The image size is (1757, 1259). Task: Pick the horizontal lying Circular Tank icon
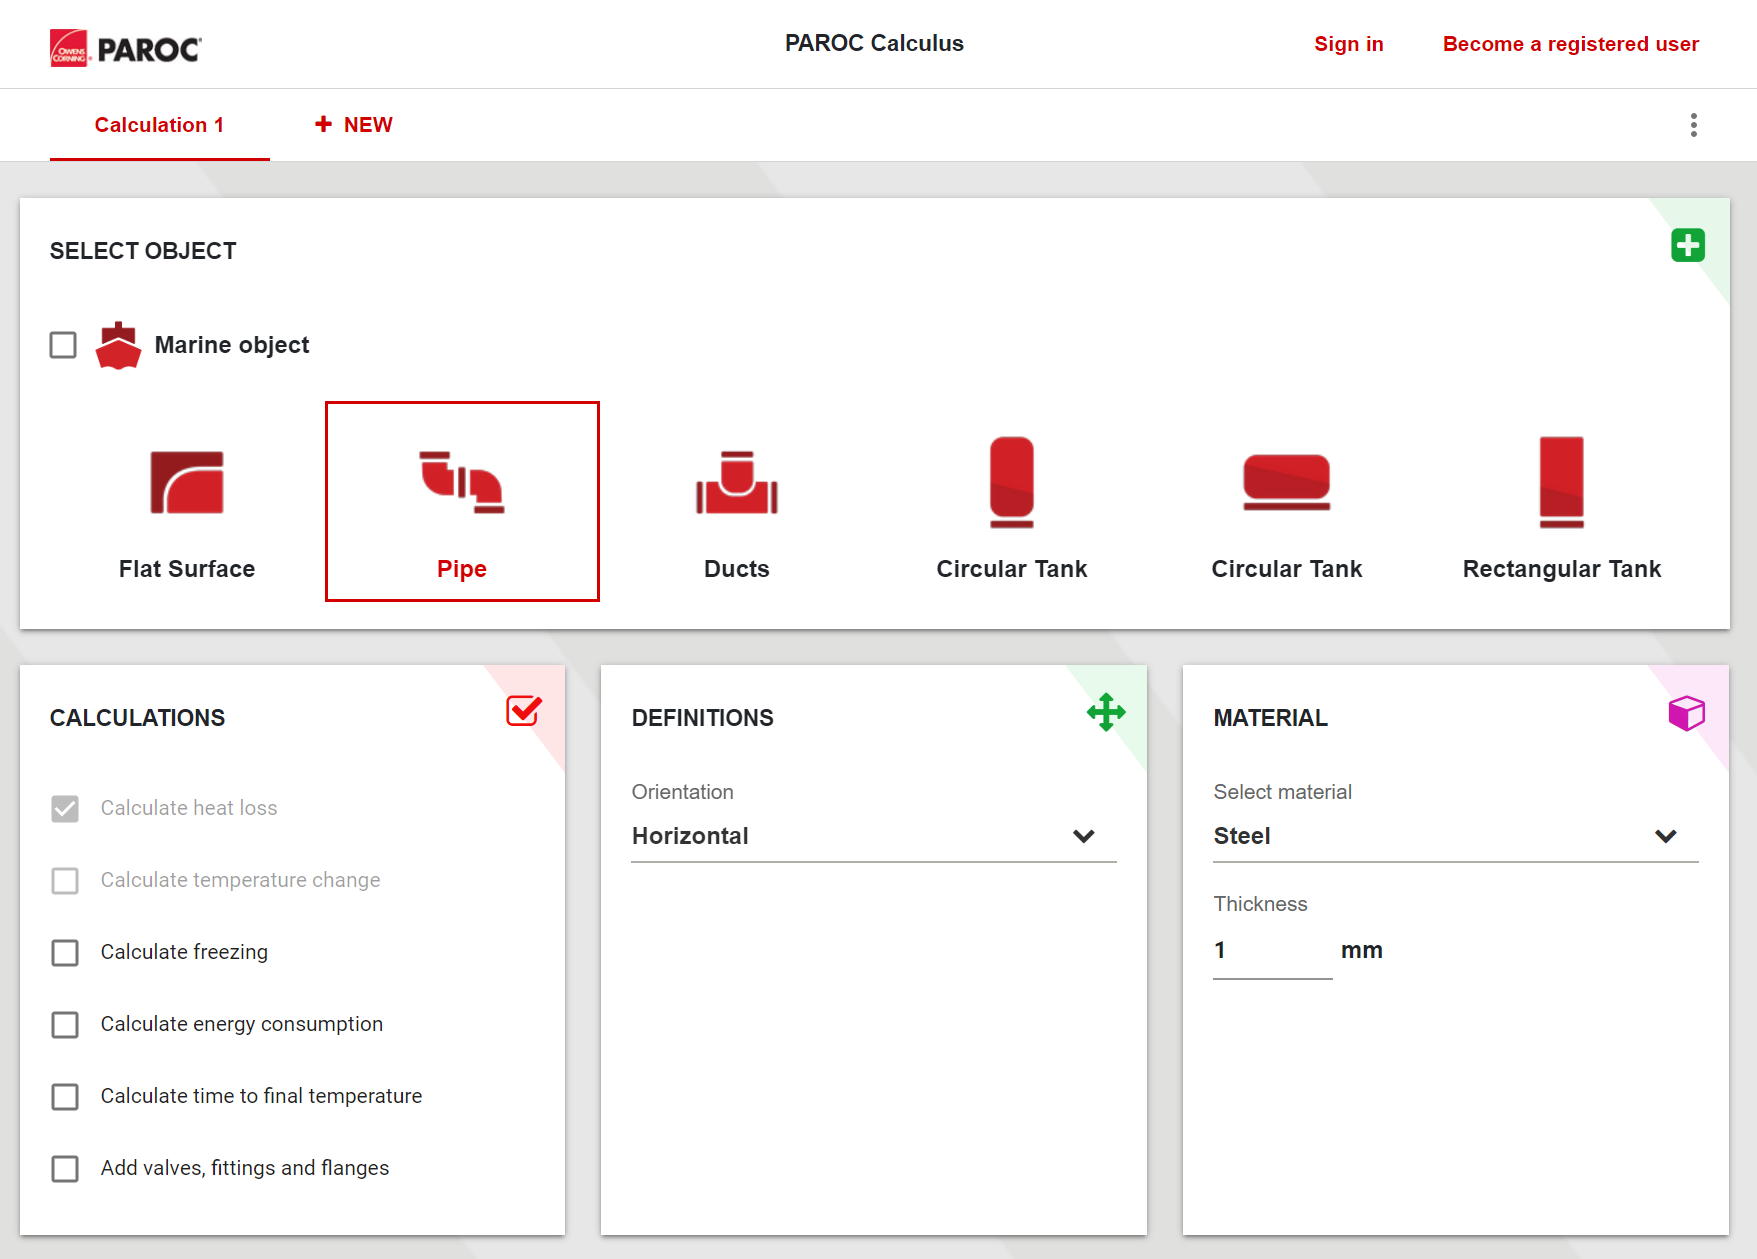(1286, 483)
